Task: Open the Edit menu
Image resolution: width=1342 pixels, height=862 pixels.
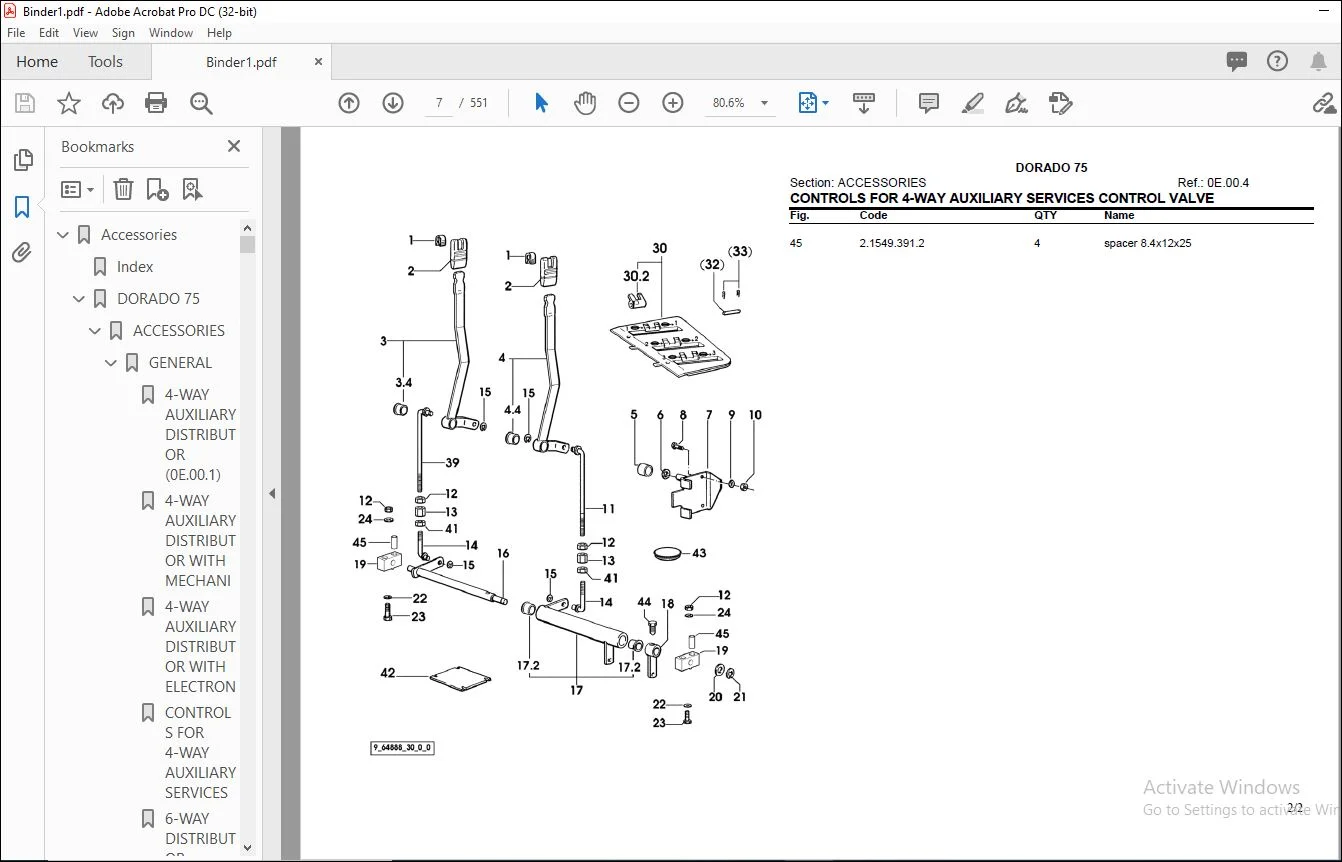Action: click(x=49, y=33)
